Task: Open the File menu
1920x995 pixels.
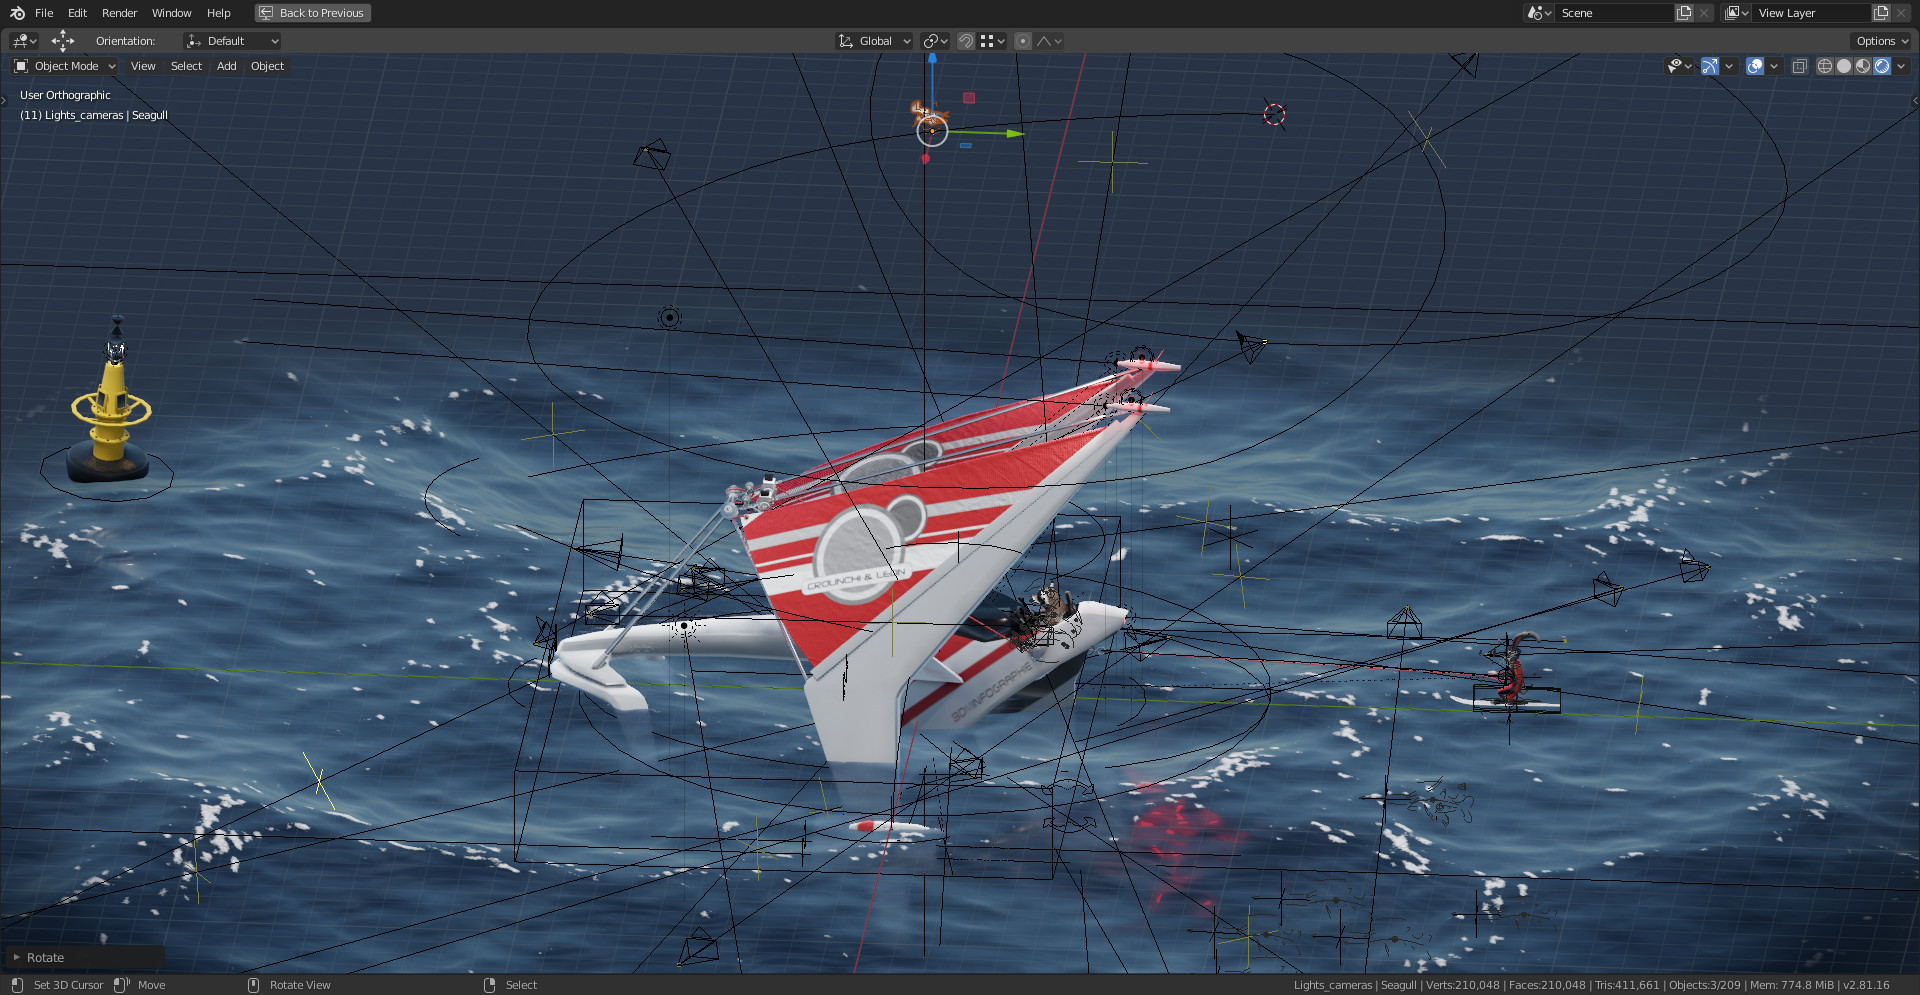Action: tap(44, 13)
